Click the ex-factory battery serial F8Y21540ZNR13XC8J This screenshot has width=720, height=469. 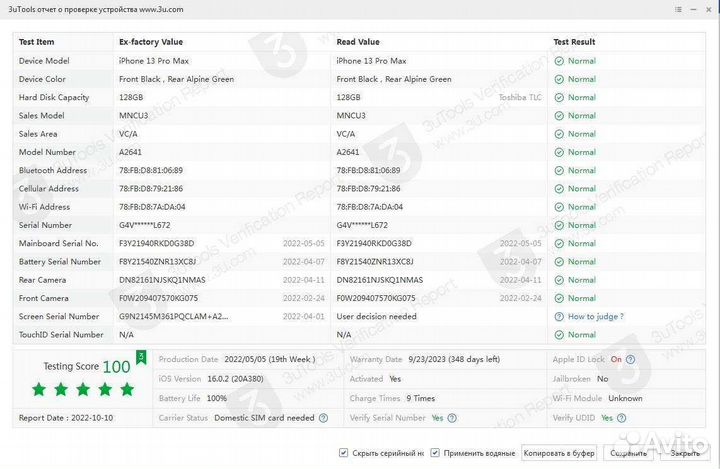click(x=158, y=262)
